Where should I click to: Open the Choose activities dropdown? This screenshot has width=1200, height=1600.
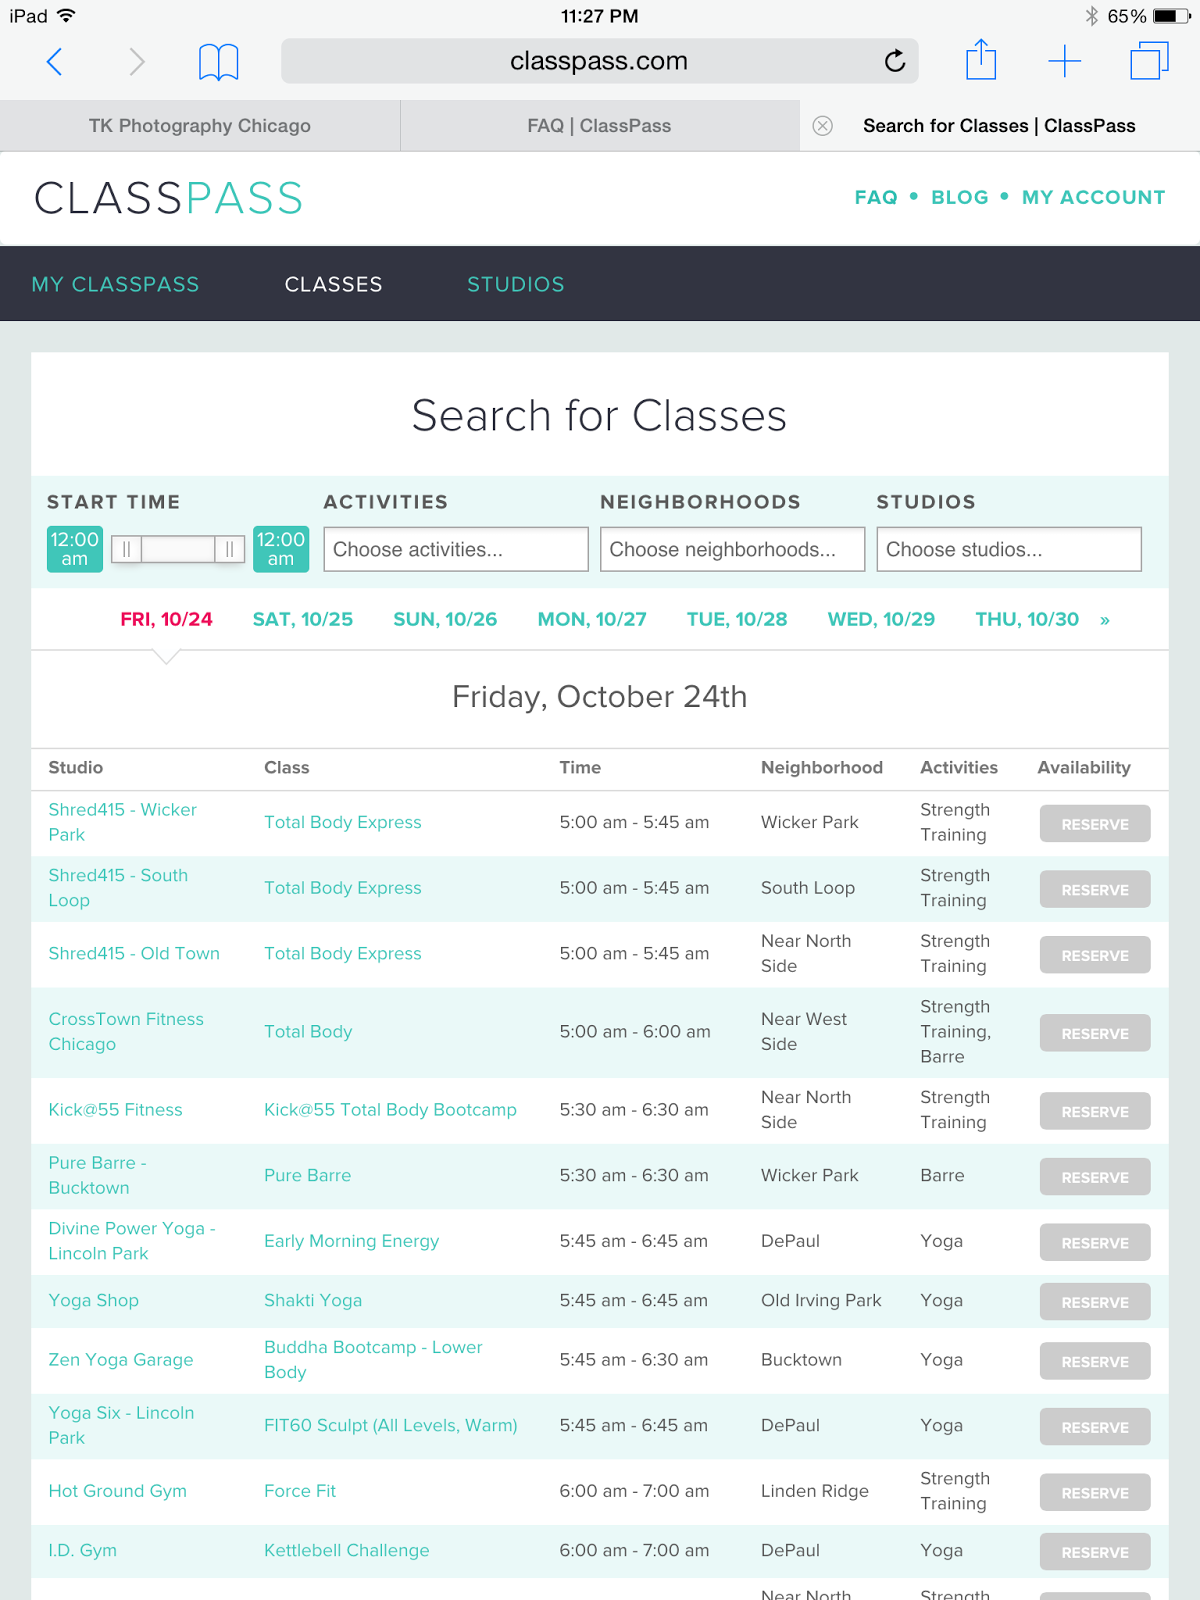456,549
